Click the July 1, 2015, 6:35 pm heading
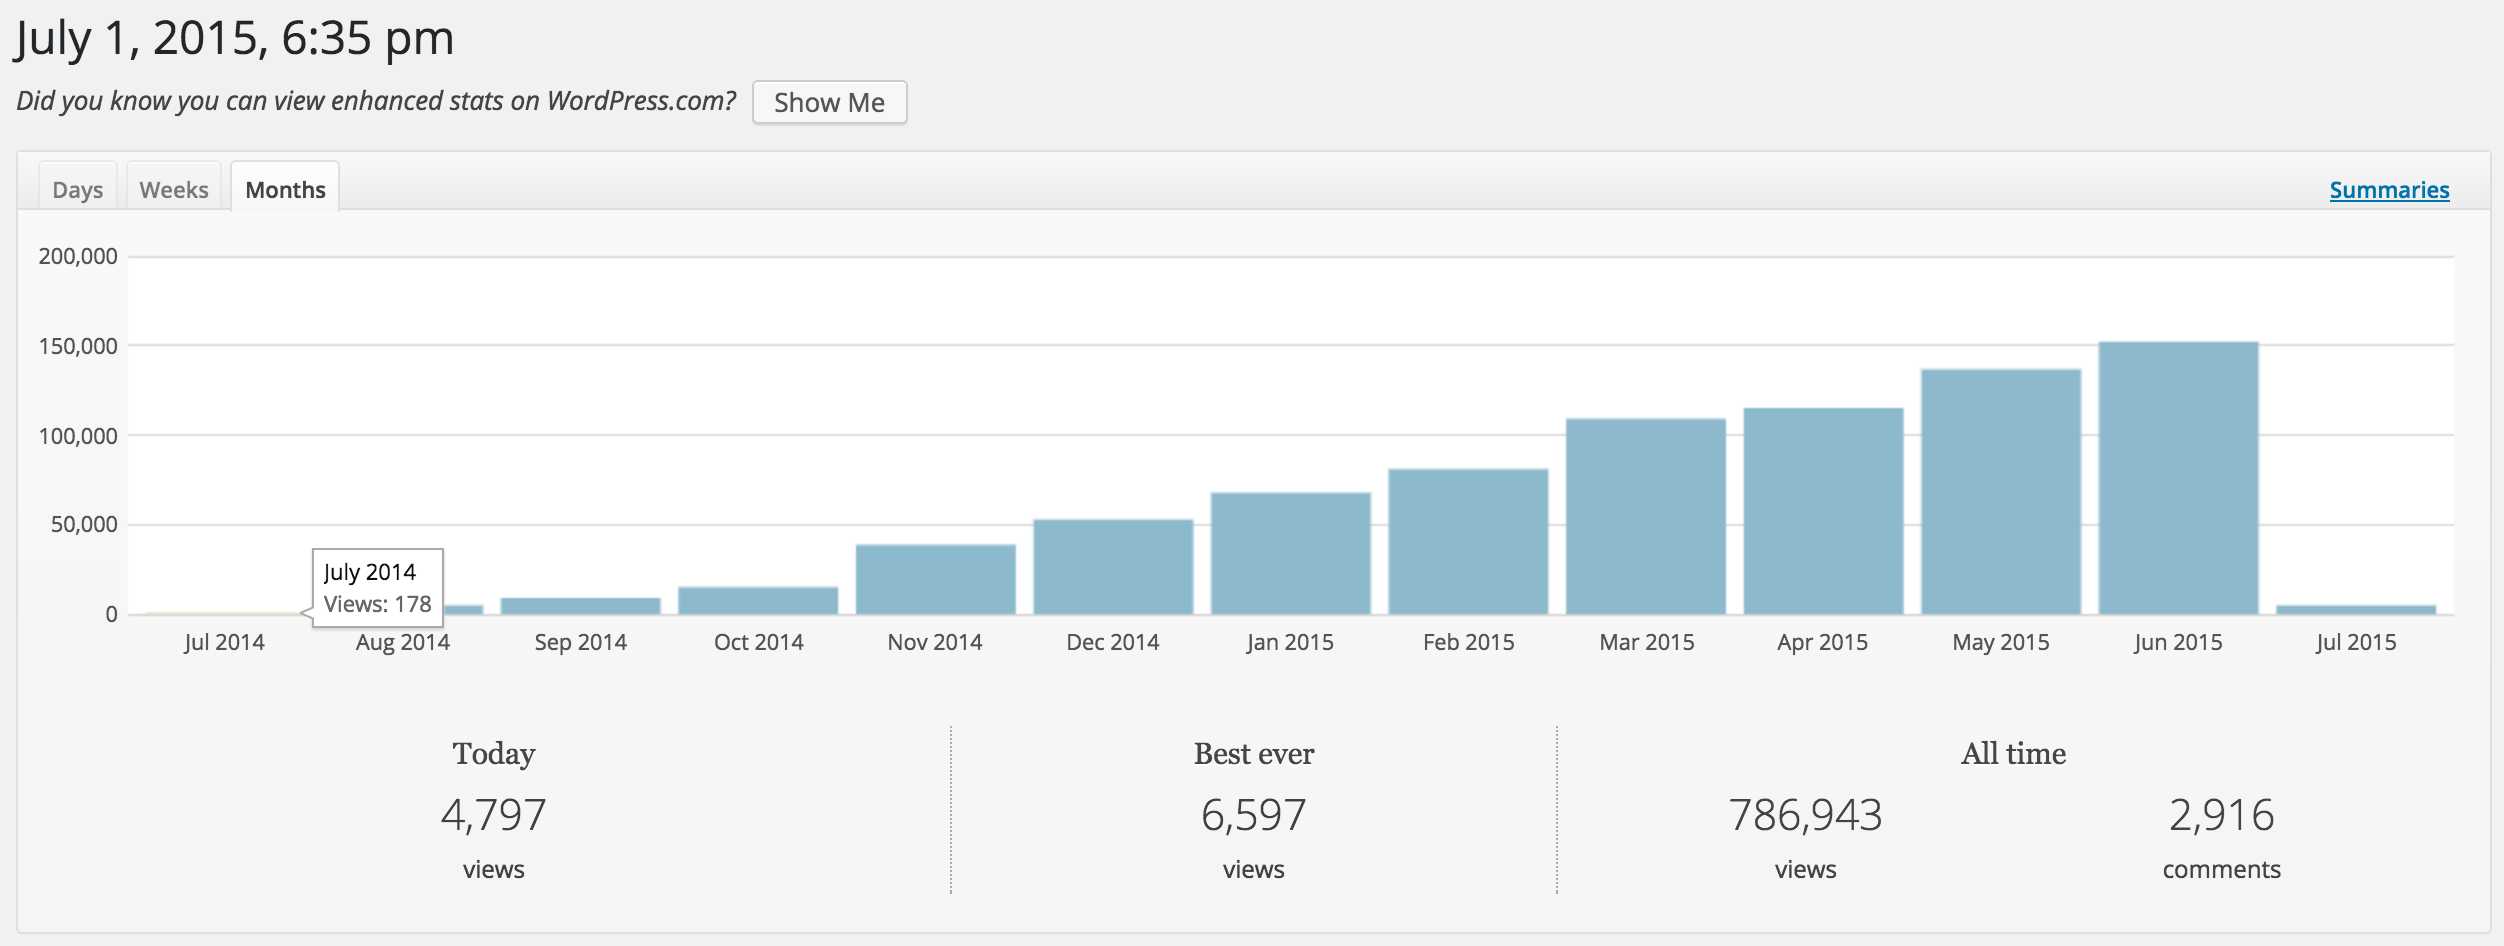Viewport: 2504px width, 946px height. click(234, 39)
